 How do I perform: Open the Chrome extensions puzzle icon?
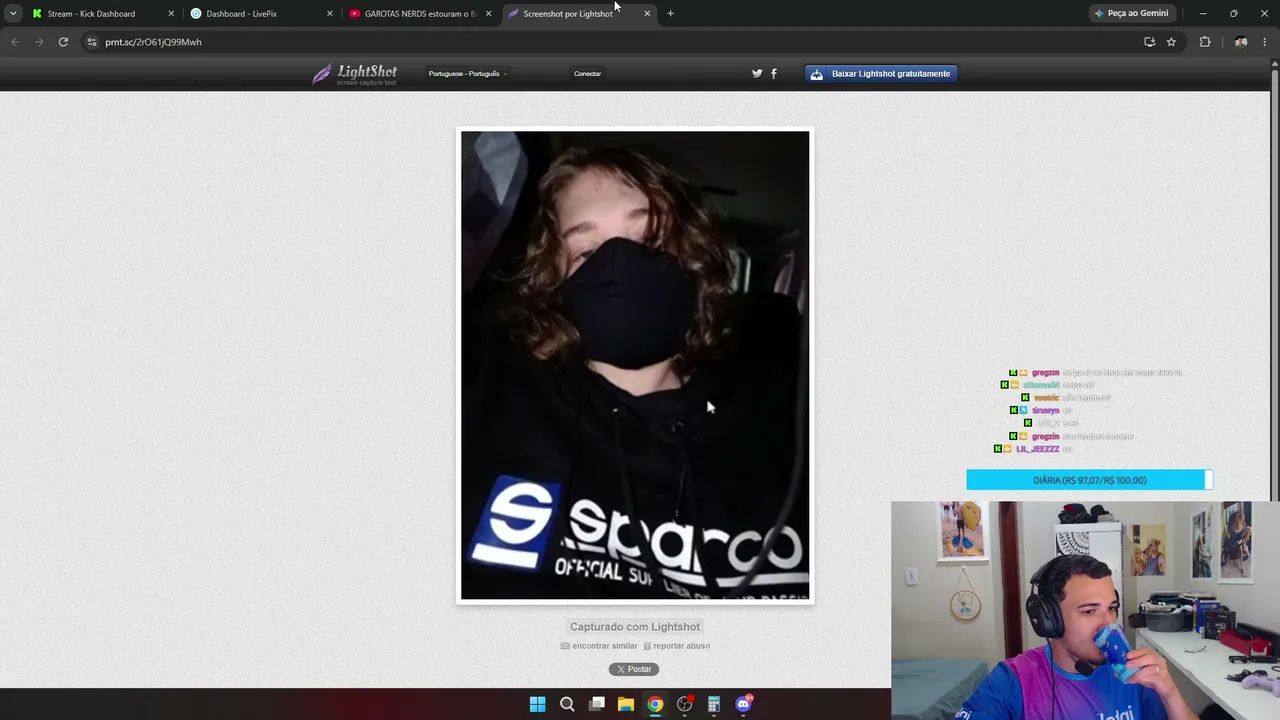1205,42
